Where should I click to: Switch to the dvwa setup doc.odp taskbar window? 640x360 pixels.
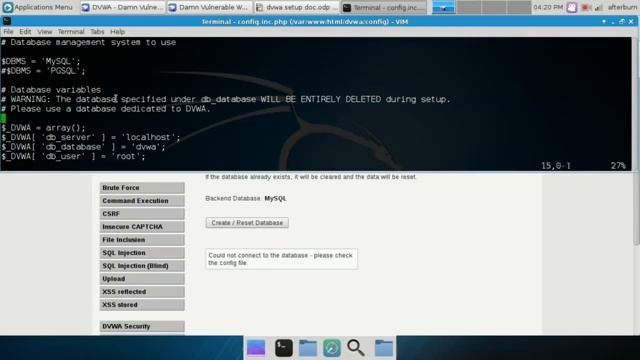(x=296, y=7)
